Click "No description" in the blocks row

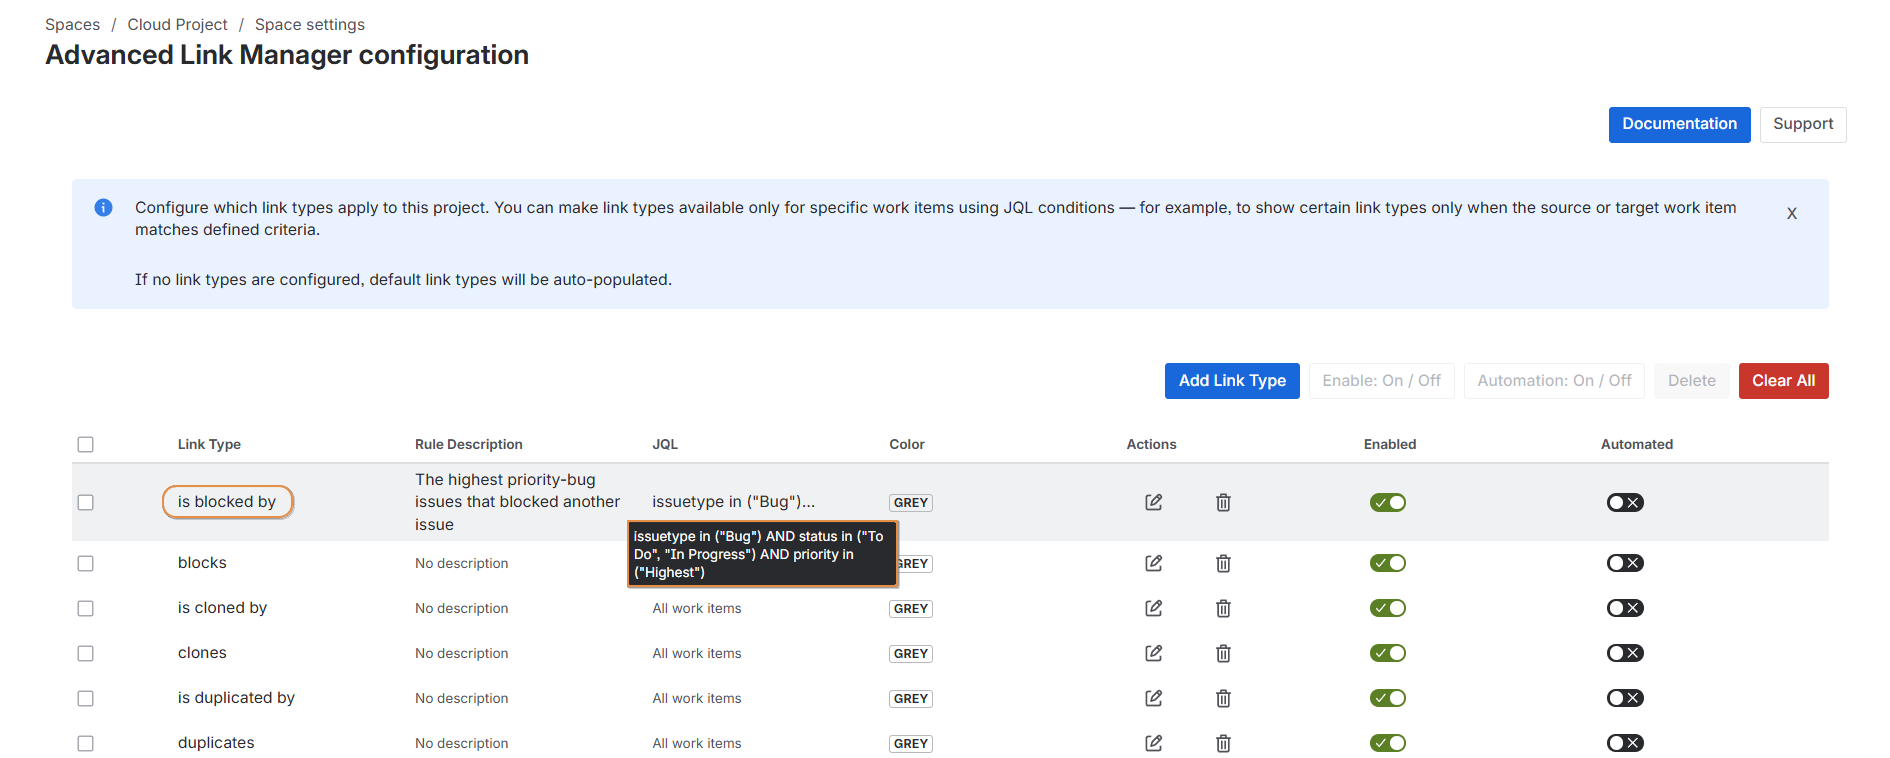coord(462,563)
